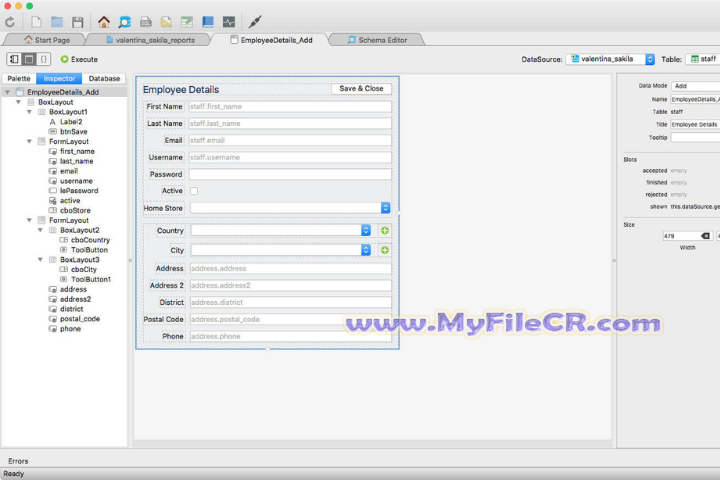This screenshot has height=480, width=720.
Task: Switch to the Palette panel tab
Action: tap(19, 79)
